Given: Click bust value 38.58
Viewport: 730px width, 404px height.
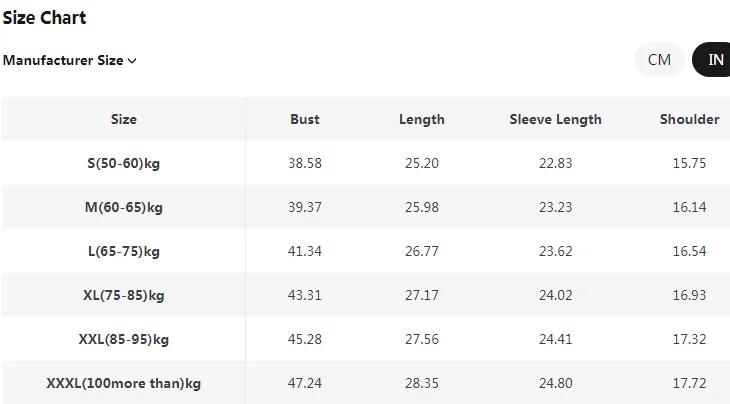Looking at the screenshot, I should click(305, 163).
